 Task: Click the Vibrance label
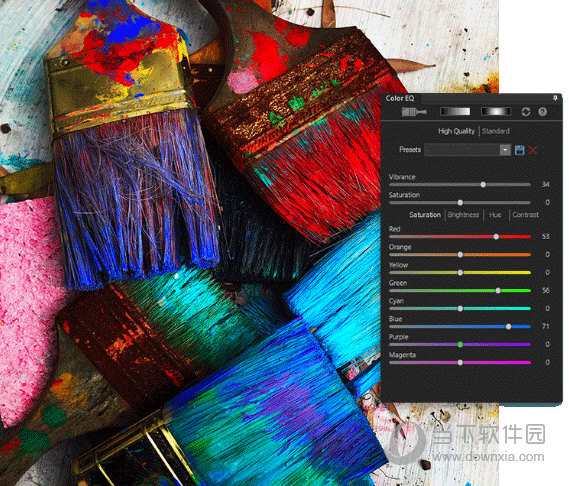pyautogui.click(x=402, y=177)
